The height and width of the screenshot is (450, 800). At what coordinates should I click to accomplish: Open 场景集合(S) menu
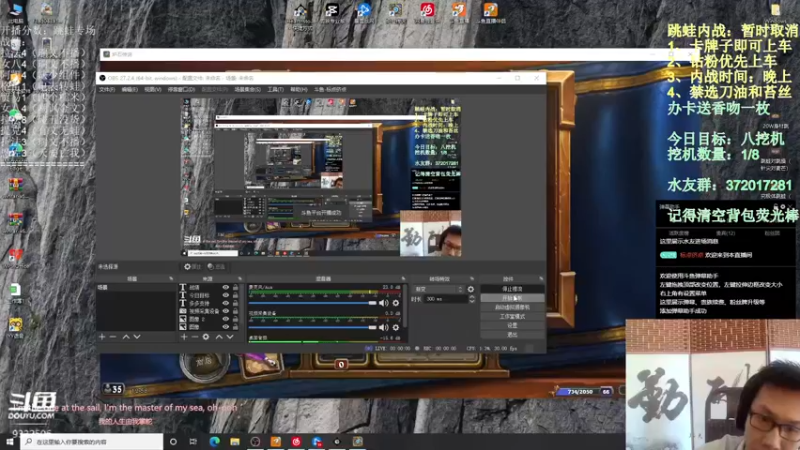point(247,89)
